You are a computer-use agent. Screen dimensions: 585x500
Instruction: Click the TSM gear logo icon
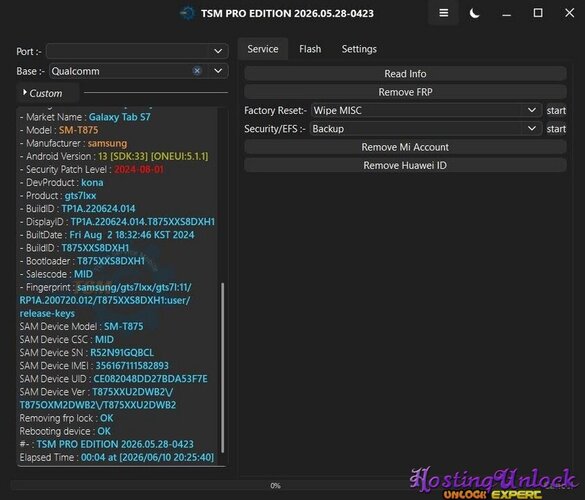pos(187,13)
